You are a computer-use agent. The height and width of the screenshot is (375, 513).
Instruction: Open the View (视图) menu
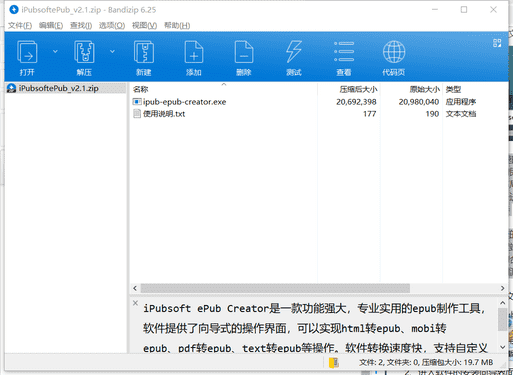point(144,25)
